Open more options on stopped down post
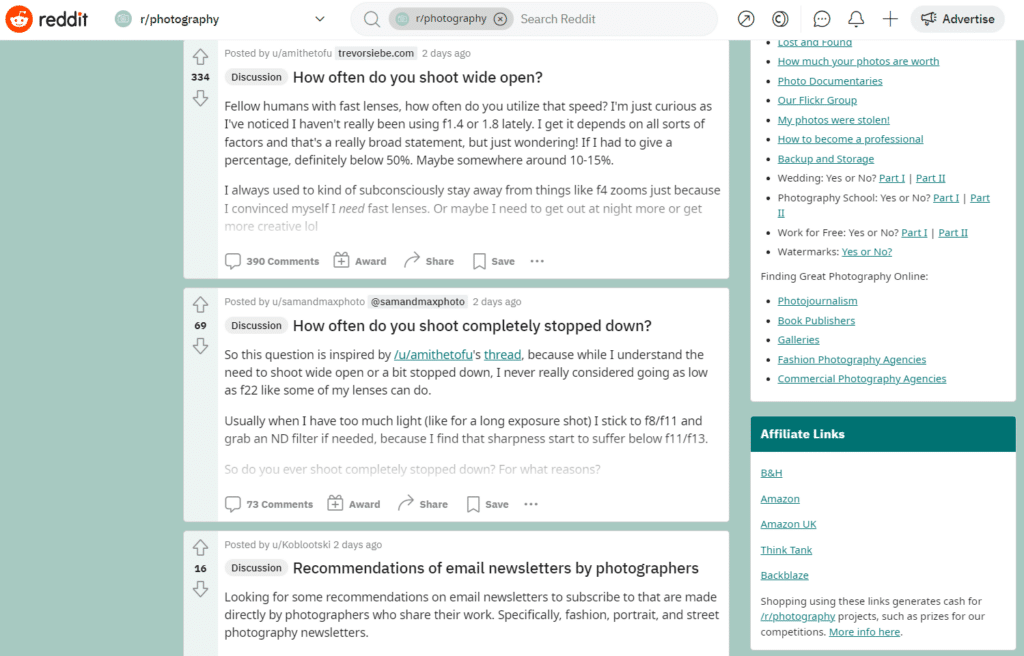 (x=531, y=504)
